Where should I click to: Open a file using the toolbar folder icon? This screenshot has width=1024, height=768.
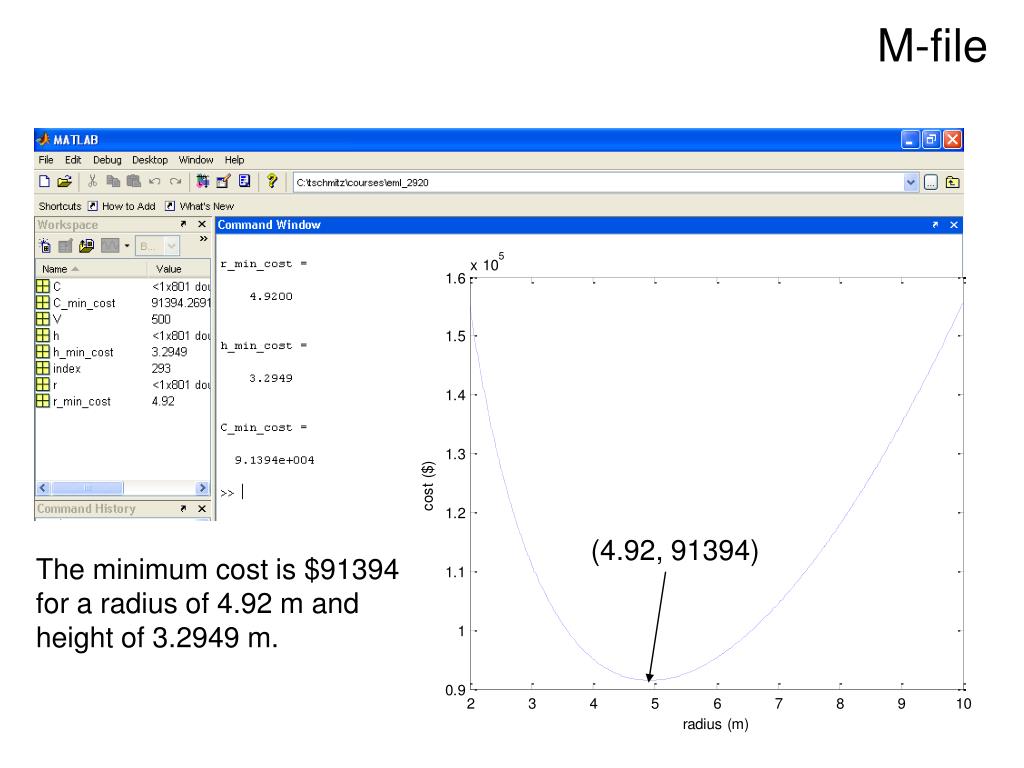(64, 182)
